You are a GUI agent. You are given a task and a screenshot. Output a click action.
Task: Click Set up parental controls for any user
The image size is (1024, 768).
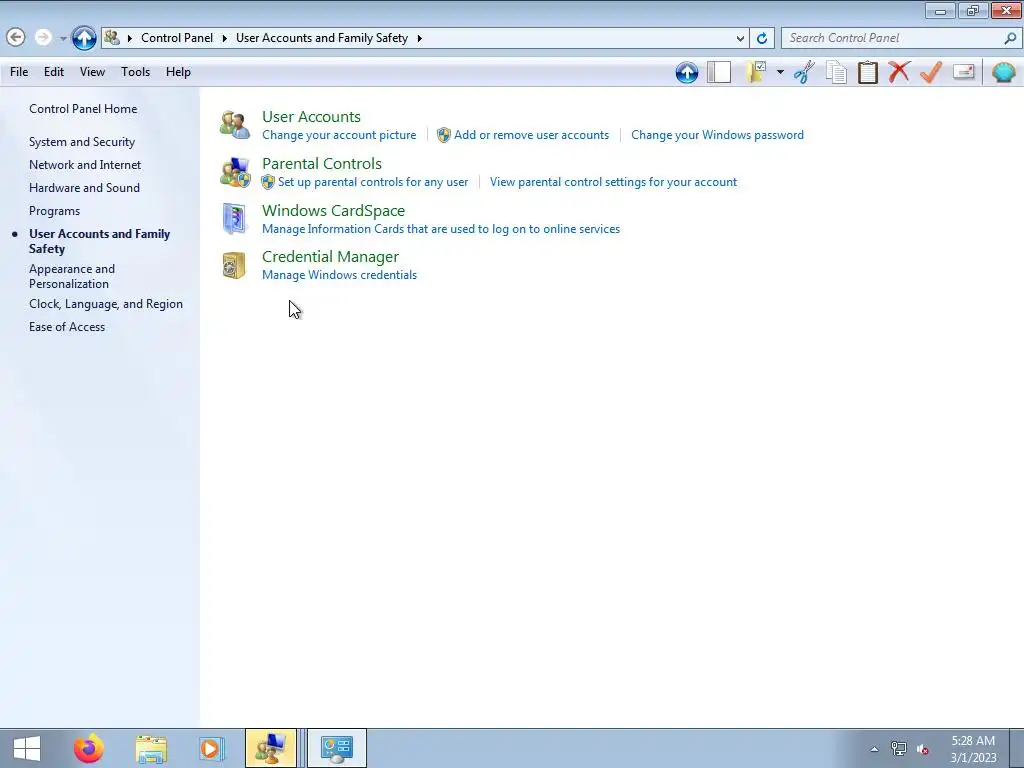[373, 182]
